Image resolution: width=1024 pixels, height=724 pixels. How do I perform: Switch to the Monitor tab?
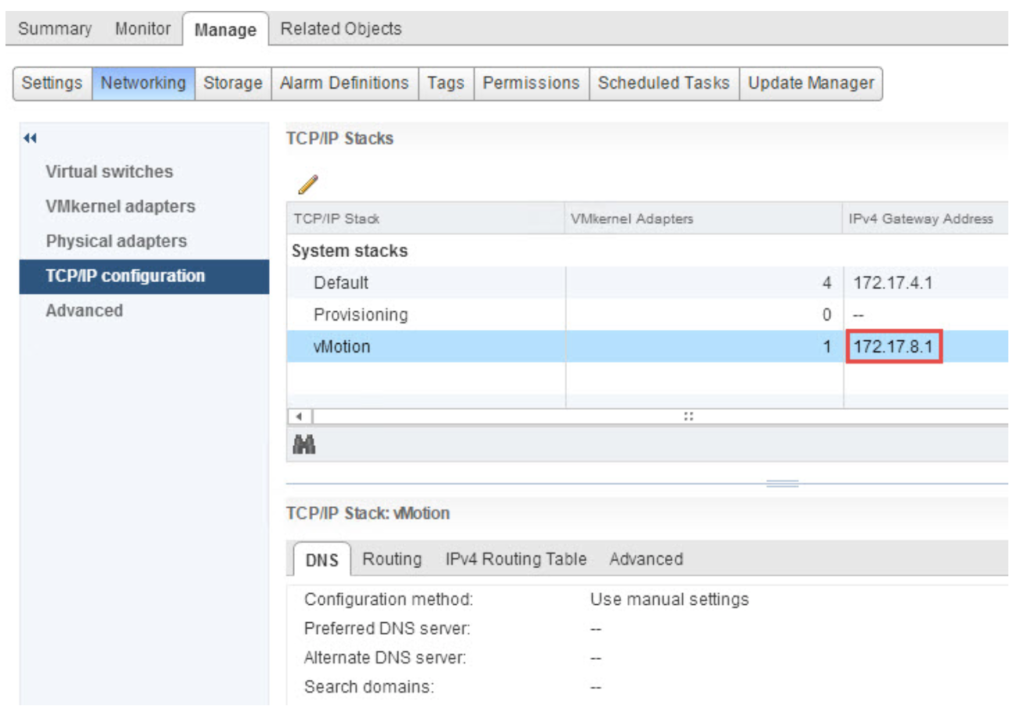click(x=142, y=29)
